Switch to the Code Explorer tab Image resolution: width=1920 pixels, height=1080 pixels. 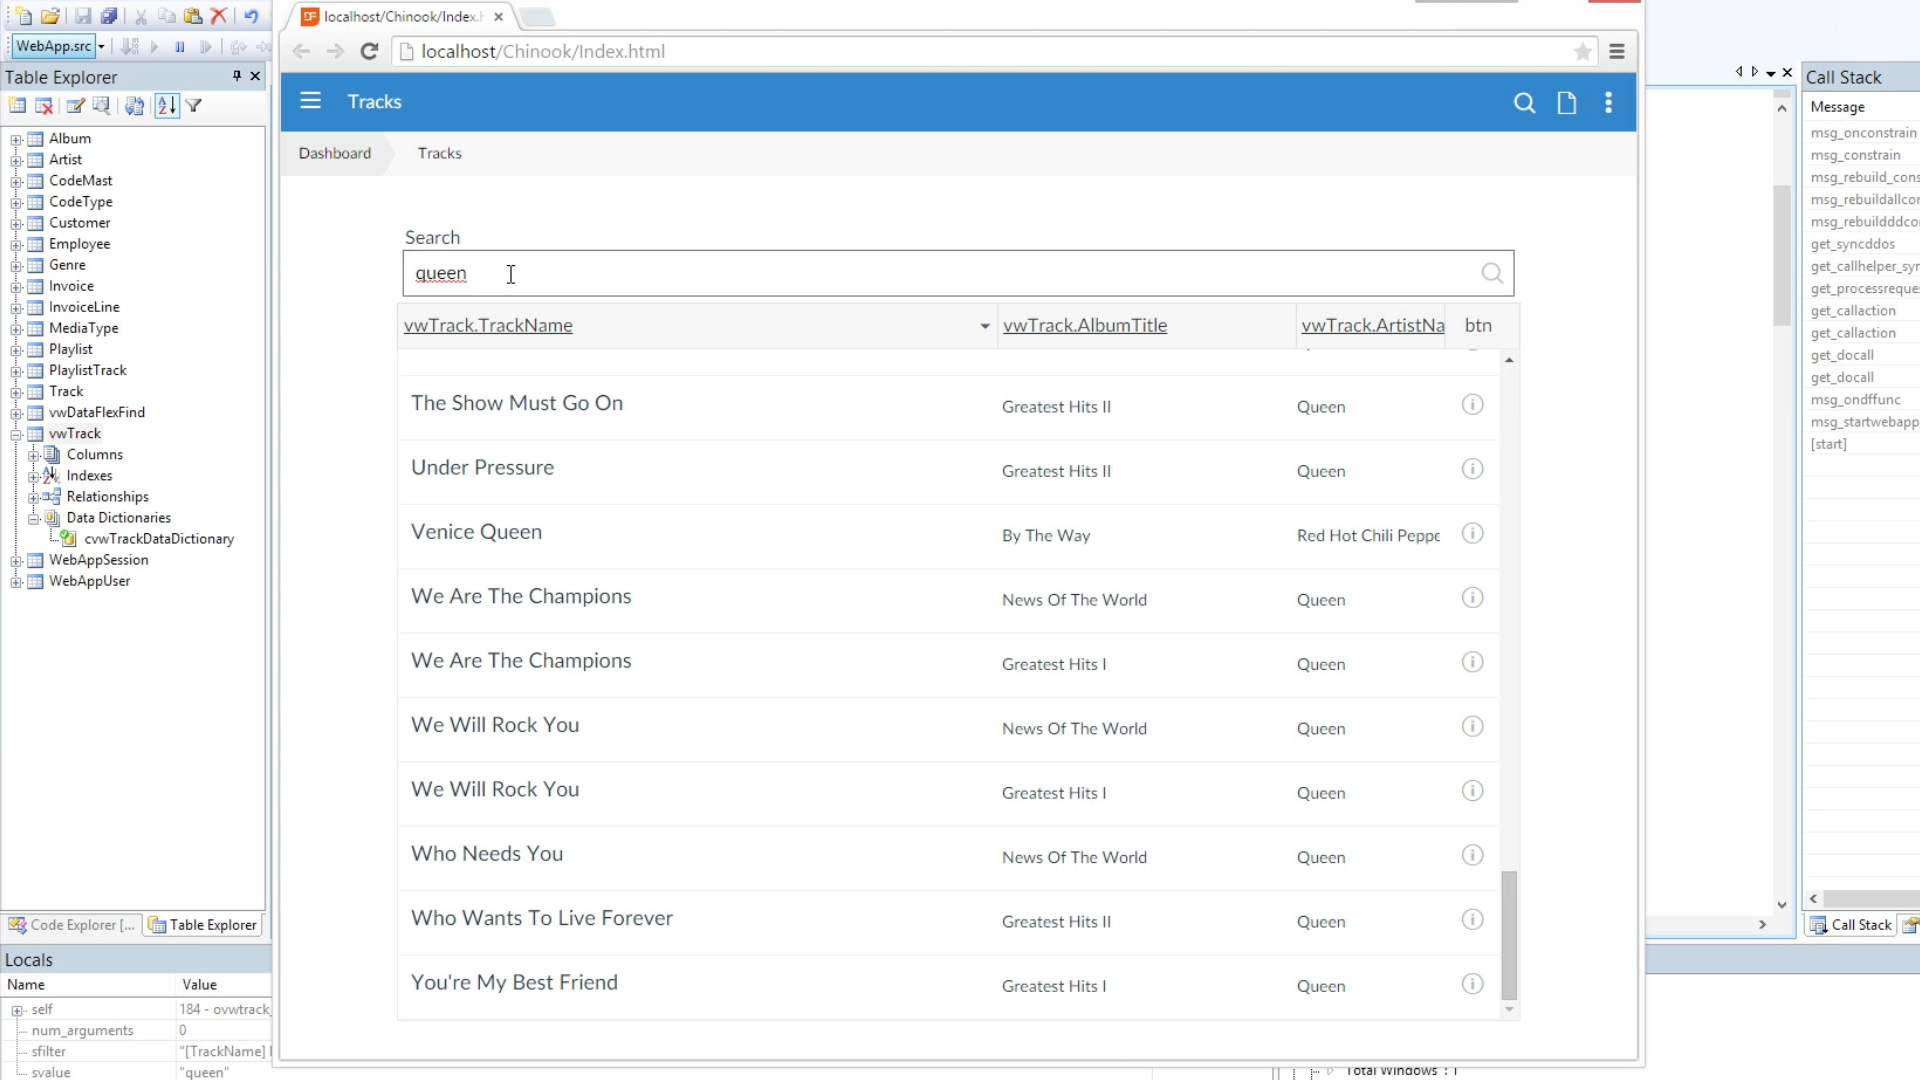[71, 925]
